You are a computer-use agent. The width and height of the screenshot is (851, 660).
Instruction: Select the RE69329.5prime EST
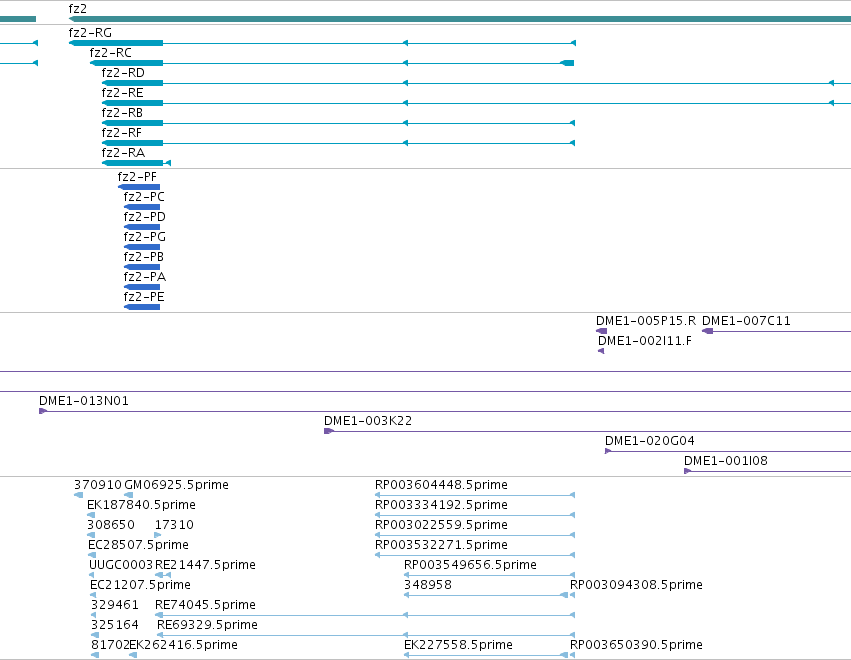click(366, 635)
